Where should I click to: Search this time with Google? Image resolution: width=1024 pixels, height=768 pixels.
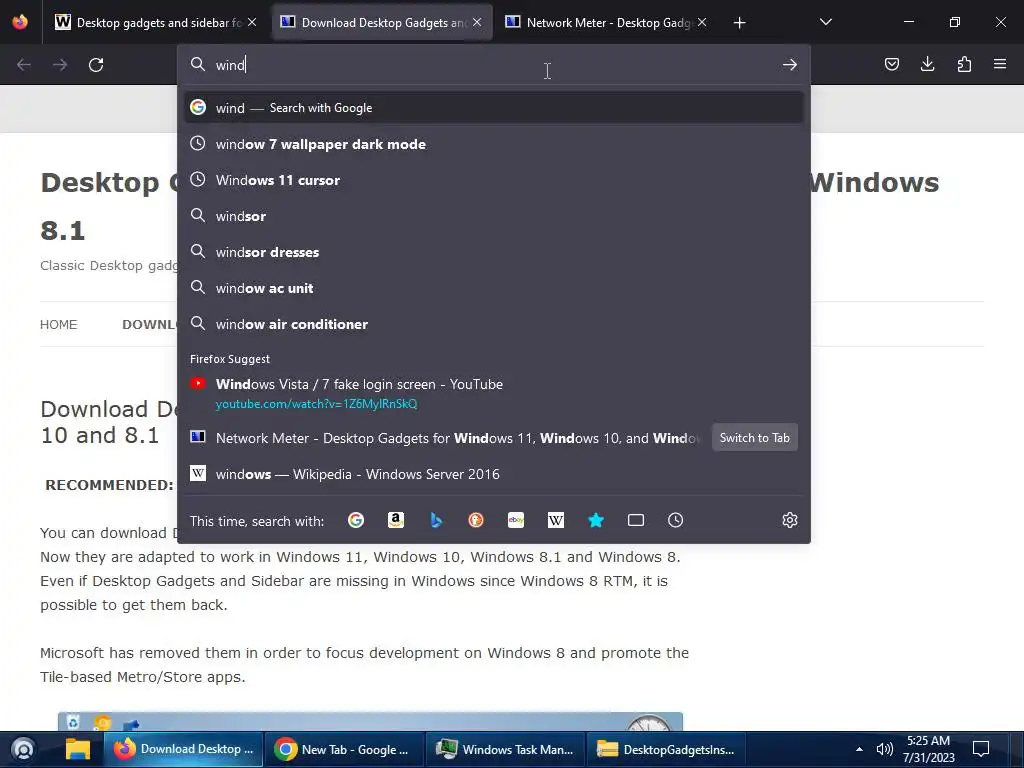(356, 520)
